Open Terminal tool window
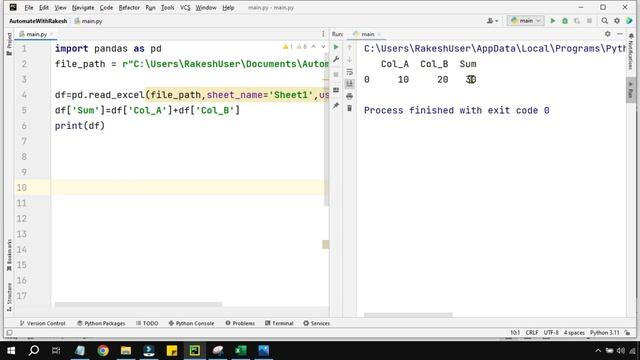The image size is (640, 360). pos(279,323)
